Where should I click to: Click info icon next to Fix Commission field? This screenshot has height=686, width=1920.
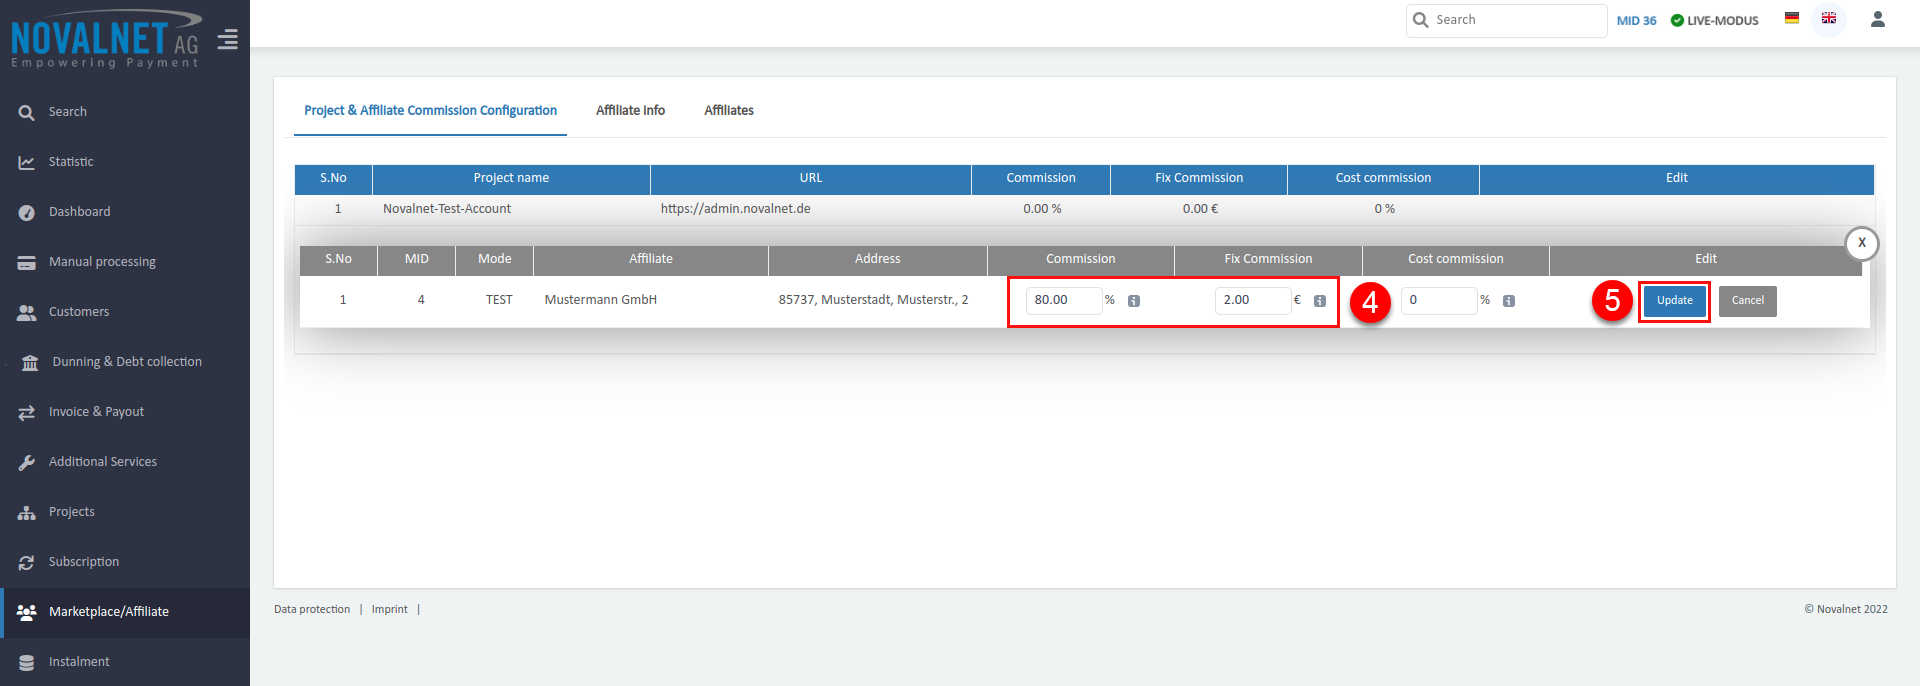[1320, 301]
